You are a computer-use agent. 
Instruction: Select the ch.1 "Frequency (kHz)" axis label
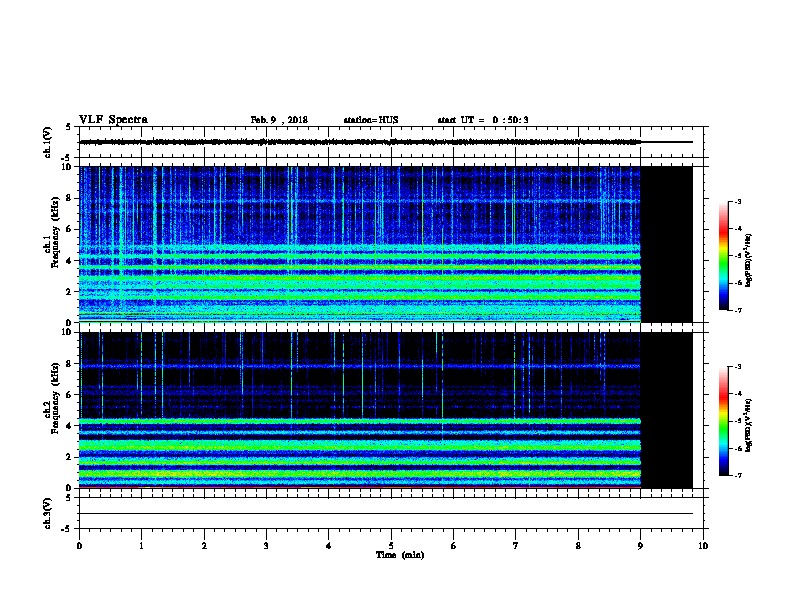[x=55, y=232]
